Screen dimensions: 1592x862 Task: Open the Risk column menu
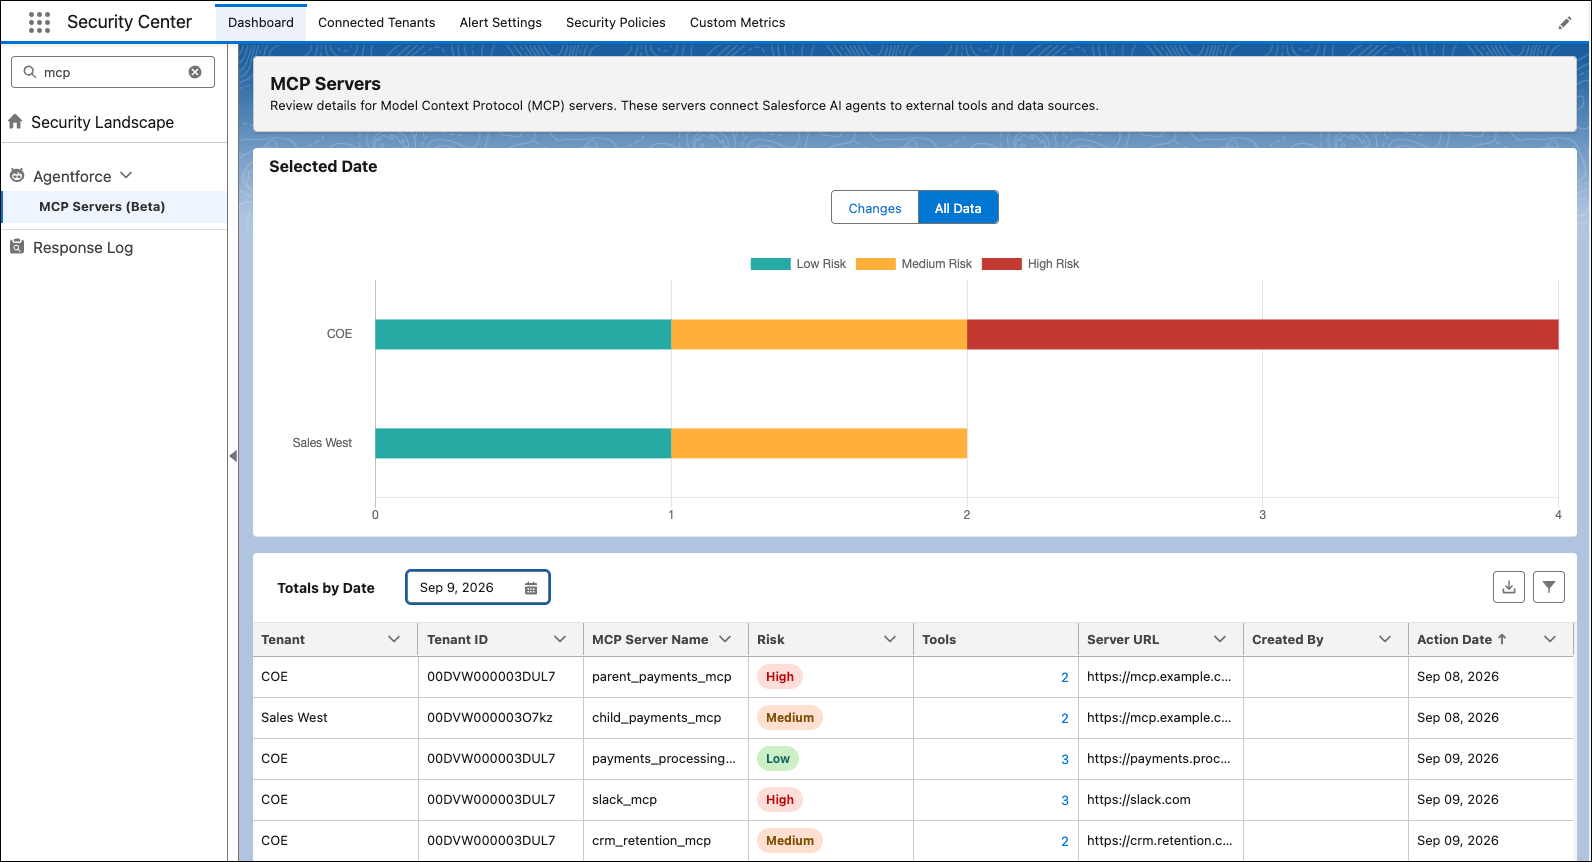click(890, 639)
